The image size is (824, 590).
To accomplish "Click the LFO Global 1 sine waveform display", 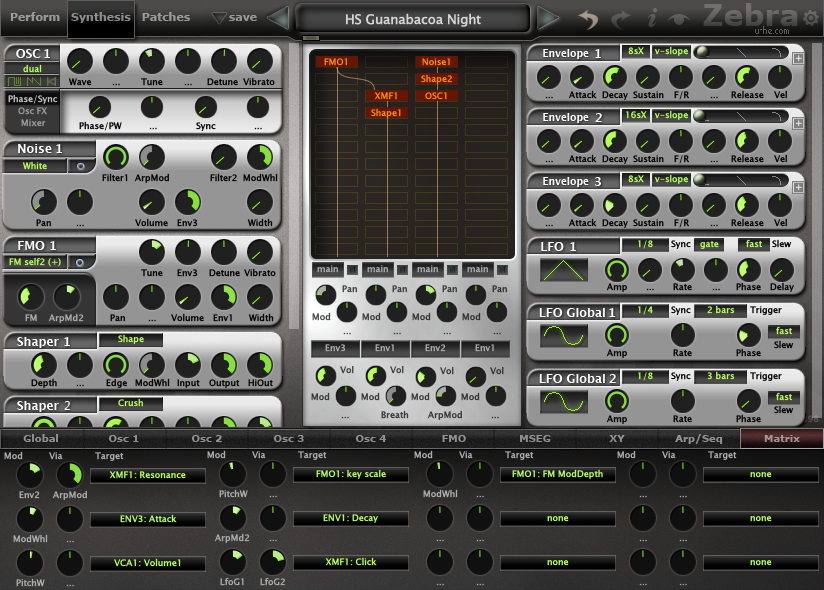I will 564,336.
